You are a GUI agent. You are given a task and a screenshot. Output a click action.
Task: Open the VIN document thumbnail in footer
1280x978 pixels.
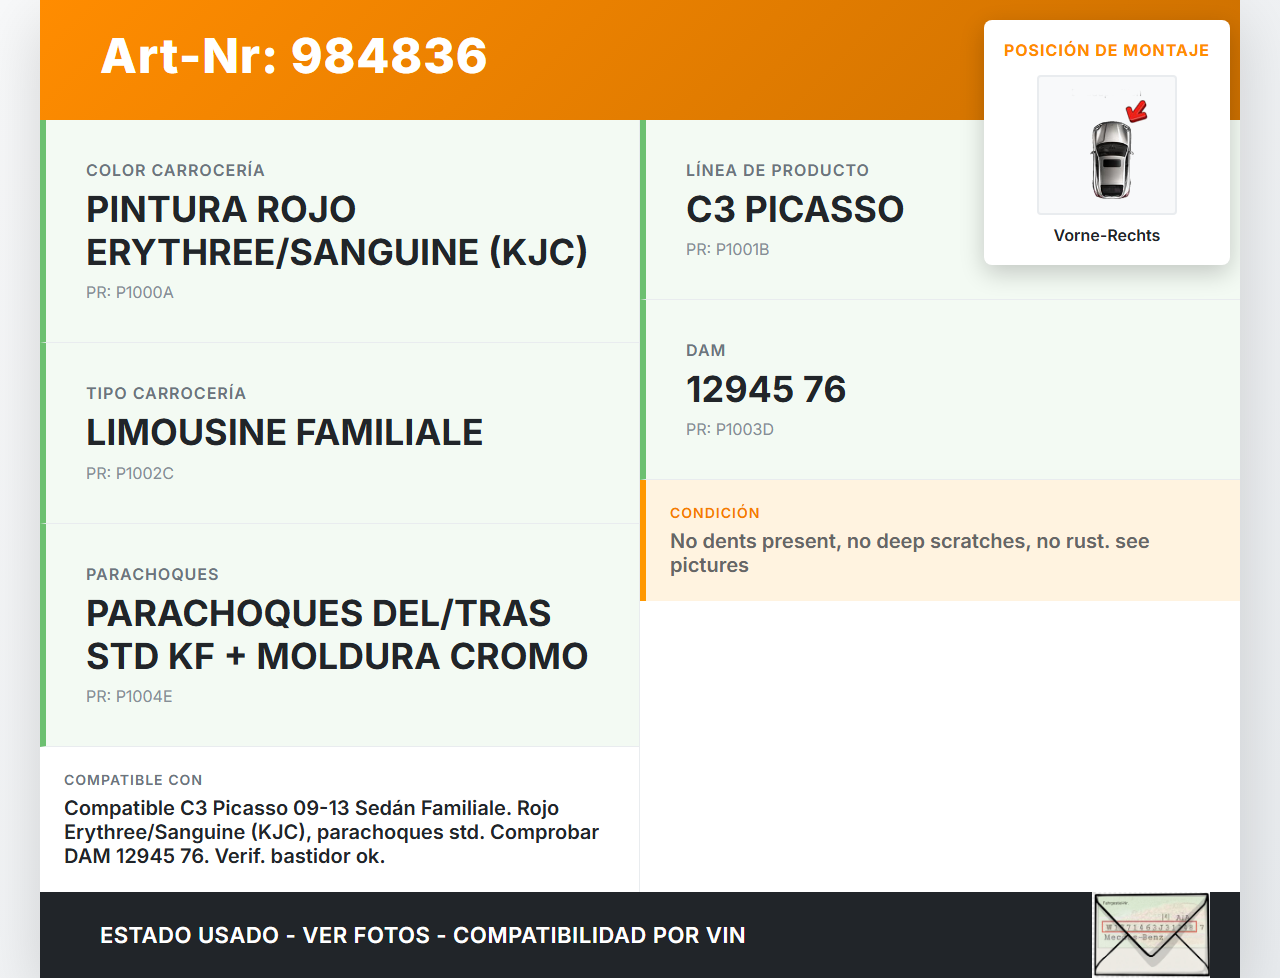coord(1150,934)
